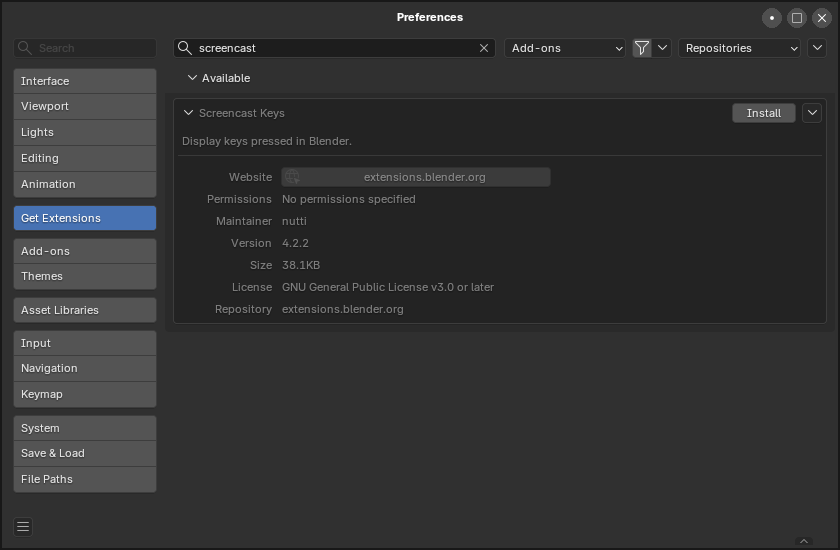
Task: Open the System preferences tab
Action: (85, 428)
